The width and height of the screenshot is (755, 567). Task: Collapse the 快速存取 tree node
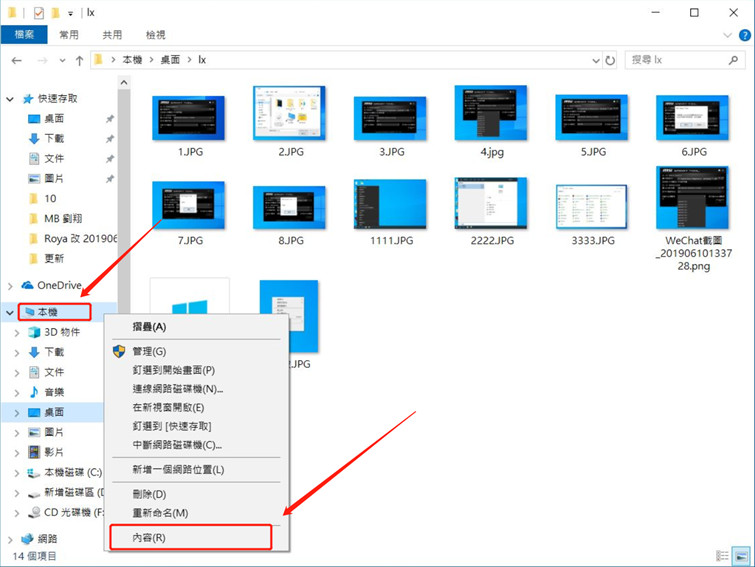point(10,99)
